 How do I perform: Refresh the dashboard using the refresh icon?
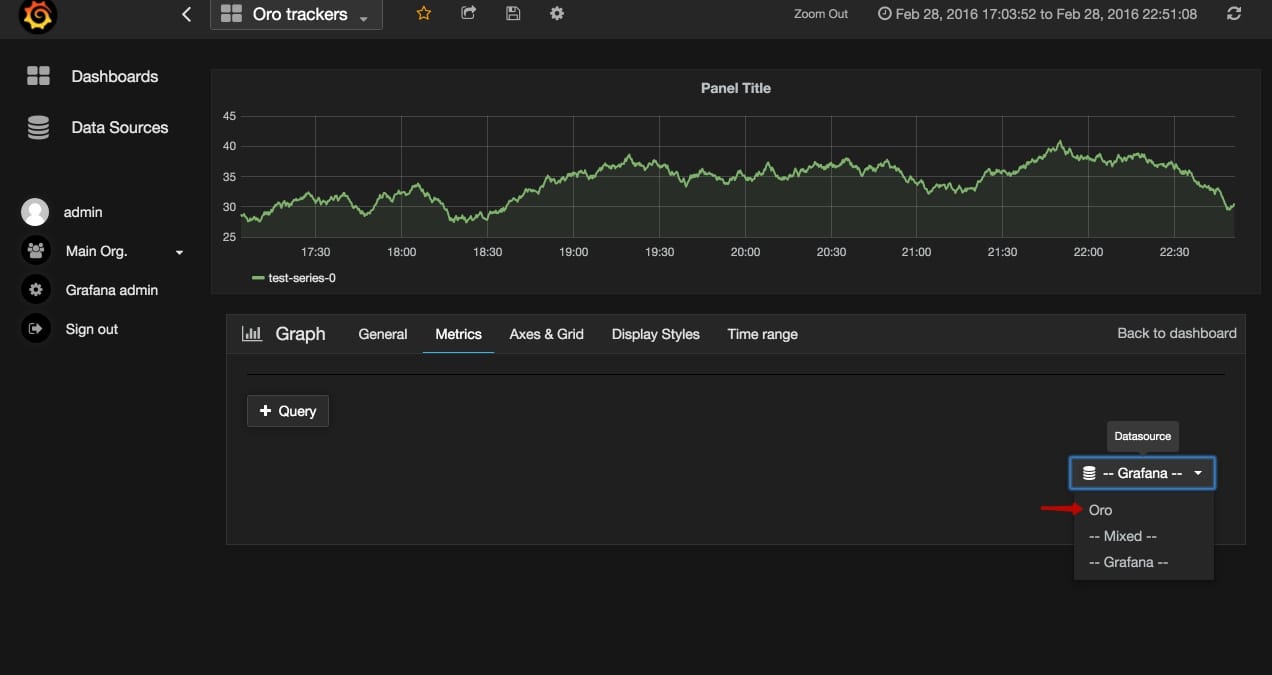[1234, 14]
